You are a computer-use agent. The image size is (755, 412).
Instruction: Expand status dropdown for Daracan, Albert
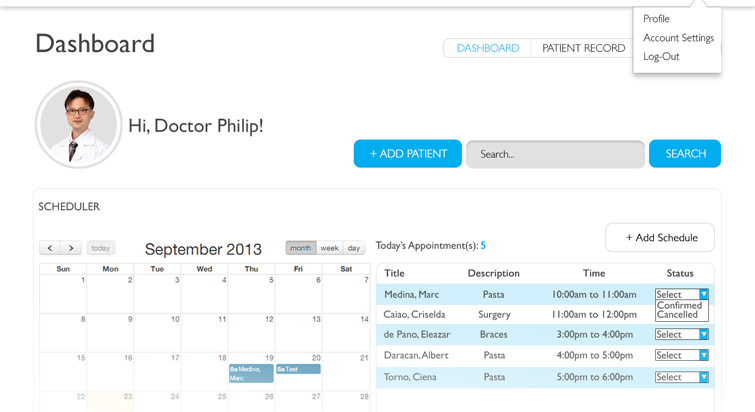click(682, 355)
